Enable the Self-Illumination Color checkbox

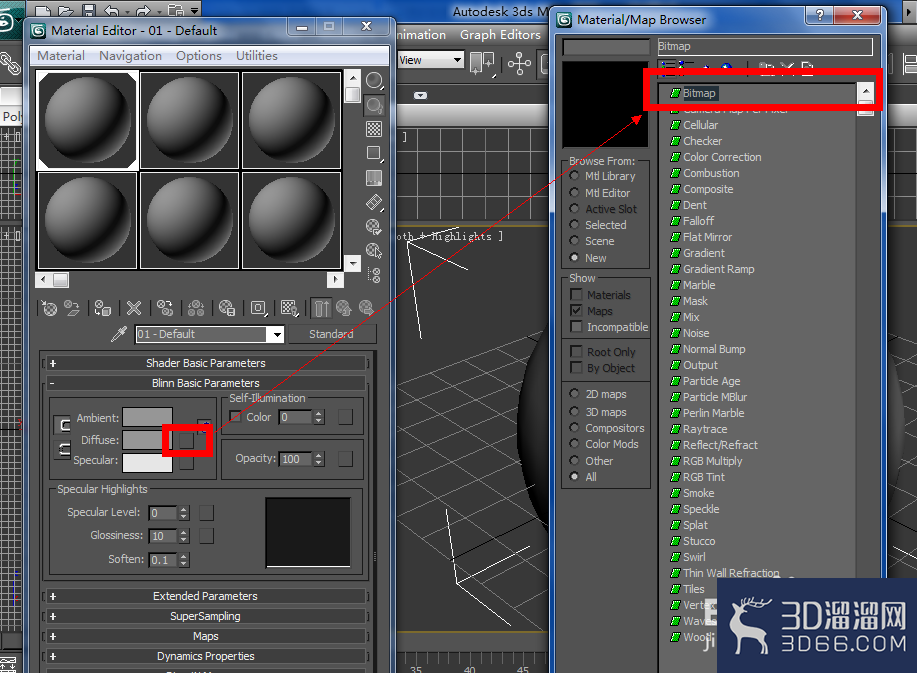click(x=235, y=417)
